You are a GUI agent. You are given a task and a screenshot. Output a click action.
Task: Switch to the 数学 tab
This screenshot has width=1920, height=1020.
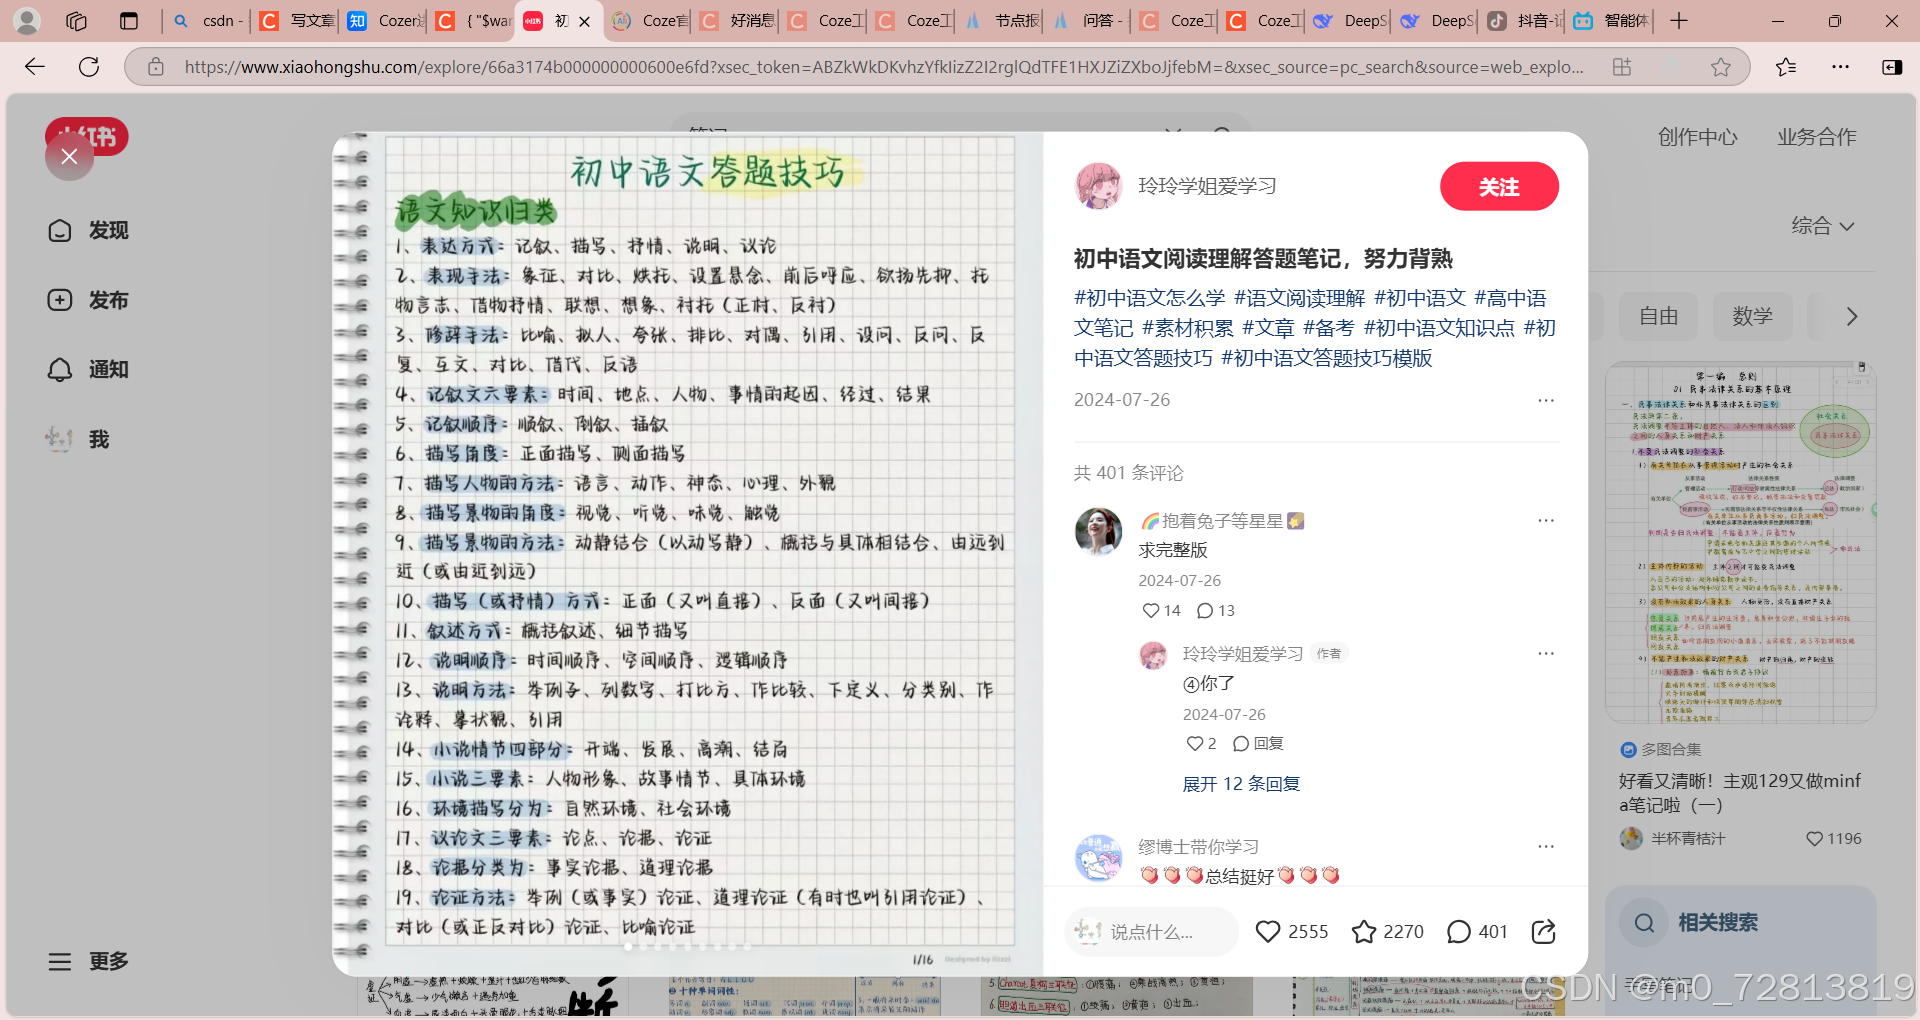pos(1752,316)
